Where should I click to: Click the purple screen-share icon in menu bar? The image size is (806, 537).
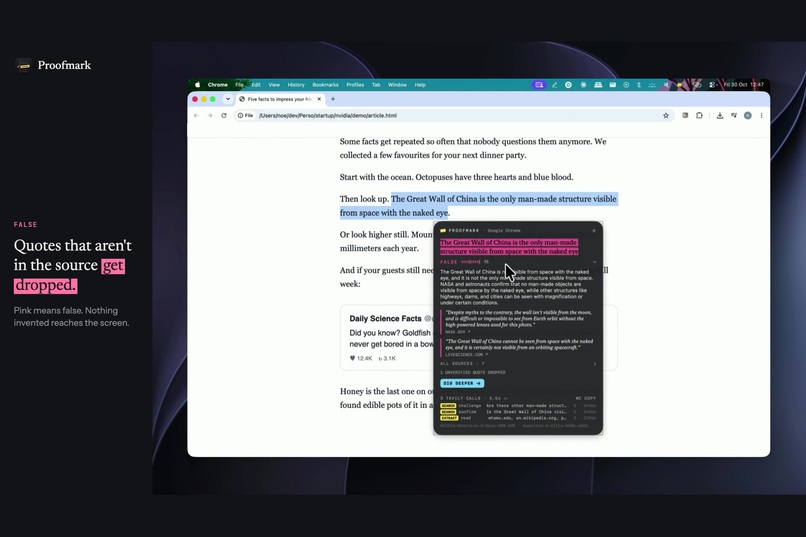pos(539,85)
